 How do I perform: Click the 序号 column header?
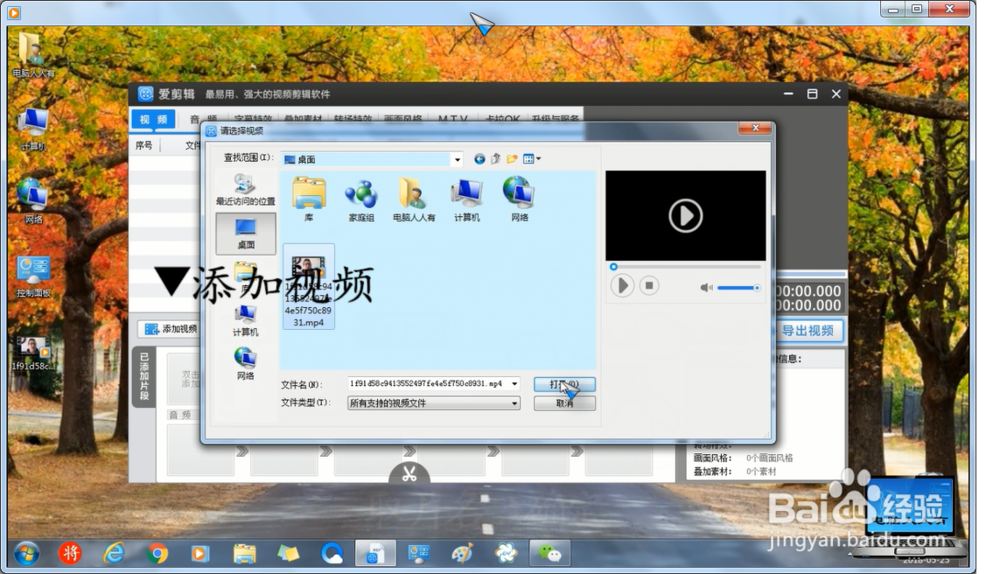144,145
